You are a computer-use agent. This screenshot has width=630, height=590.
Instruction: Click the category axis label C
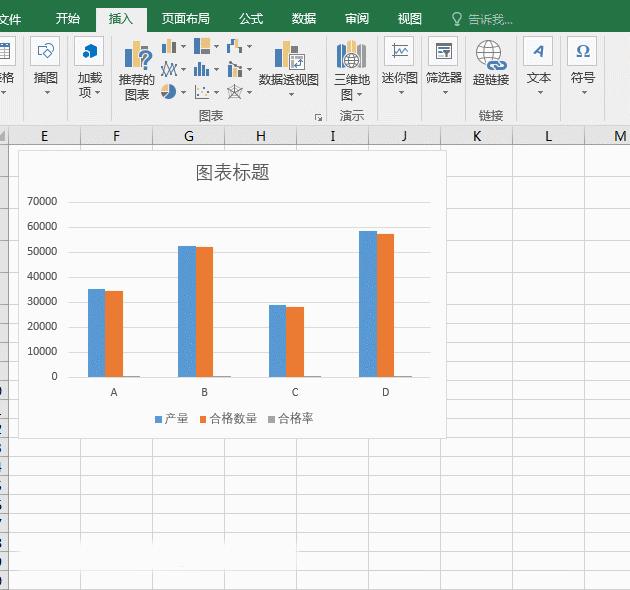(295, 392)
